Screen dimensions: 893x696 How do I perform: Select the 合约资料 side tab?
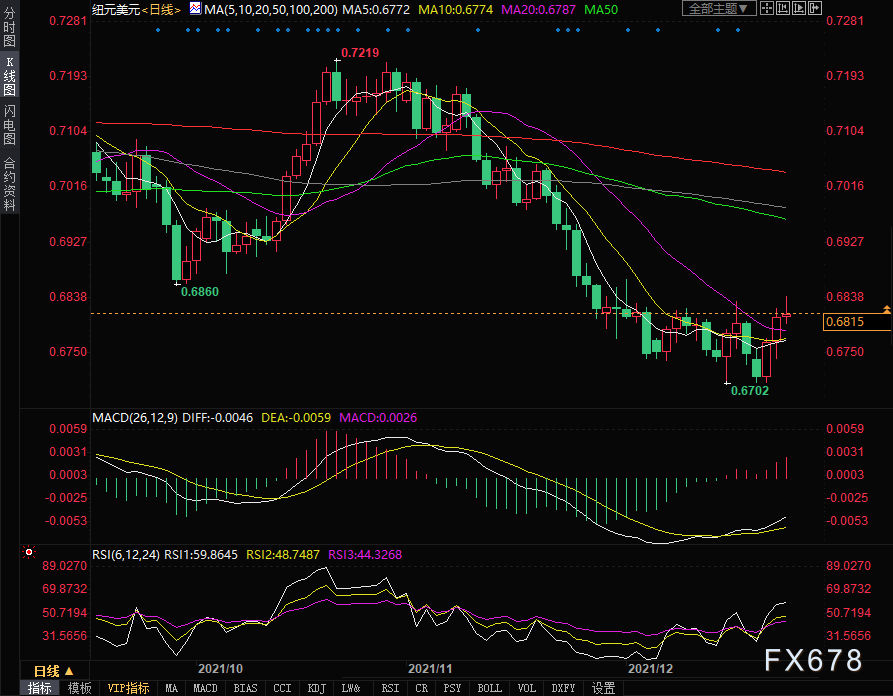pyautogui.click(x=9, y=183)
